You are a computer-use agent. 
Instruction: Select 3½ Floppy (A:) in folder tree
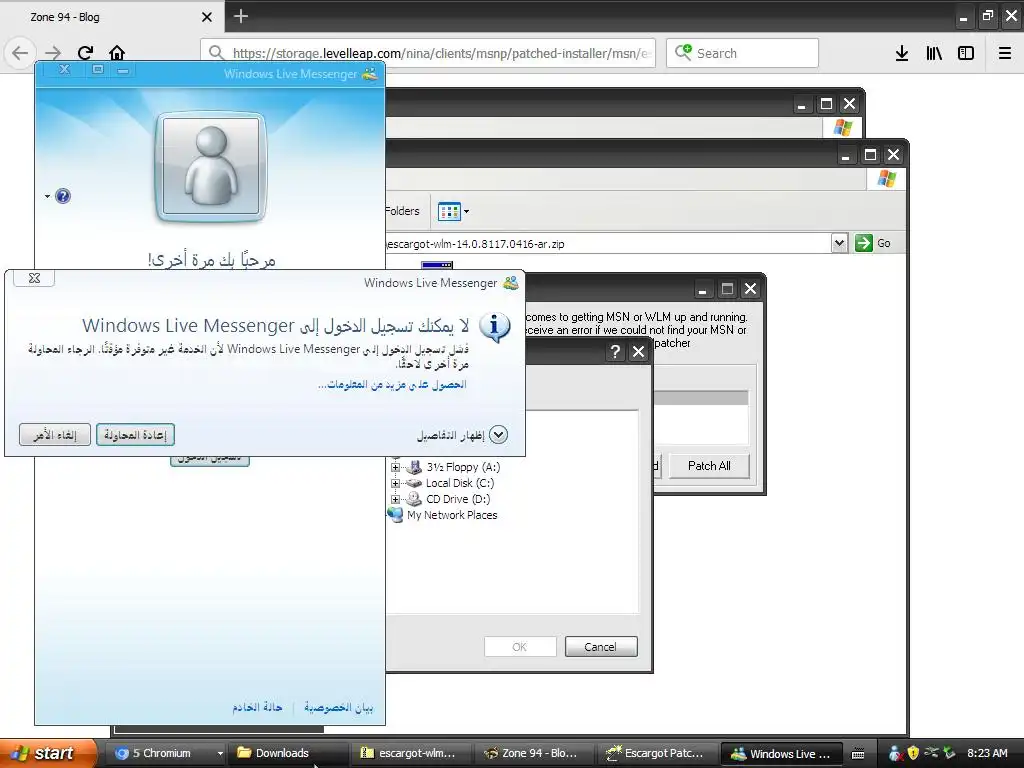pos(463,467)
